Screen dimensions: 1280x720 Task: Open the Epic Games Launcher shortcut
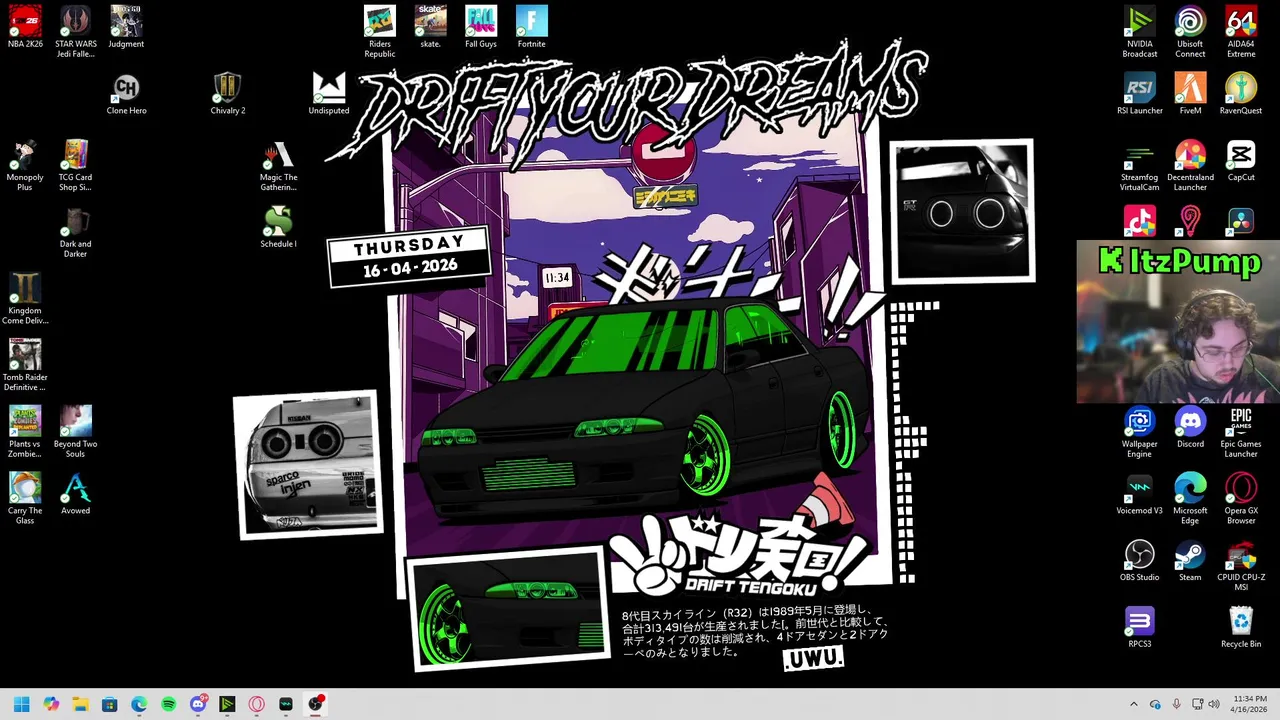[1241, 432]
